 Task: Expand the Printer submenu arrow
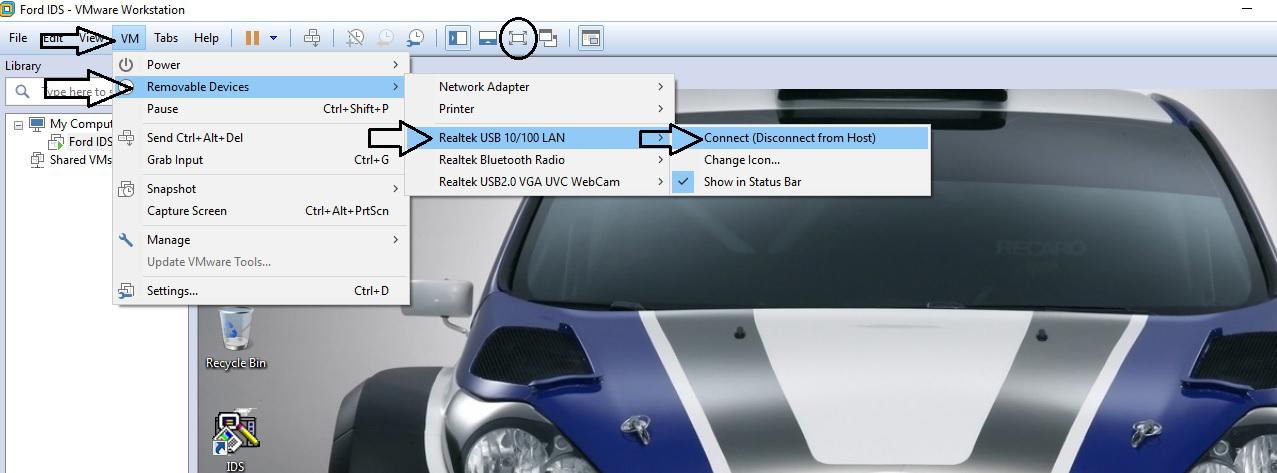(660, 109)
